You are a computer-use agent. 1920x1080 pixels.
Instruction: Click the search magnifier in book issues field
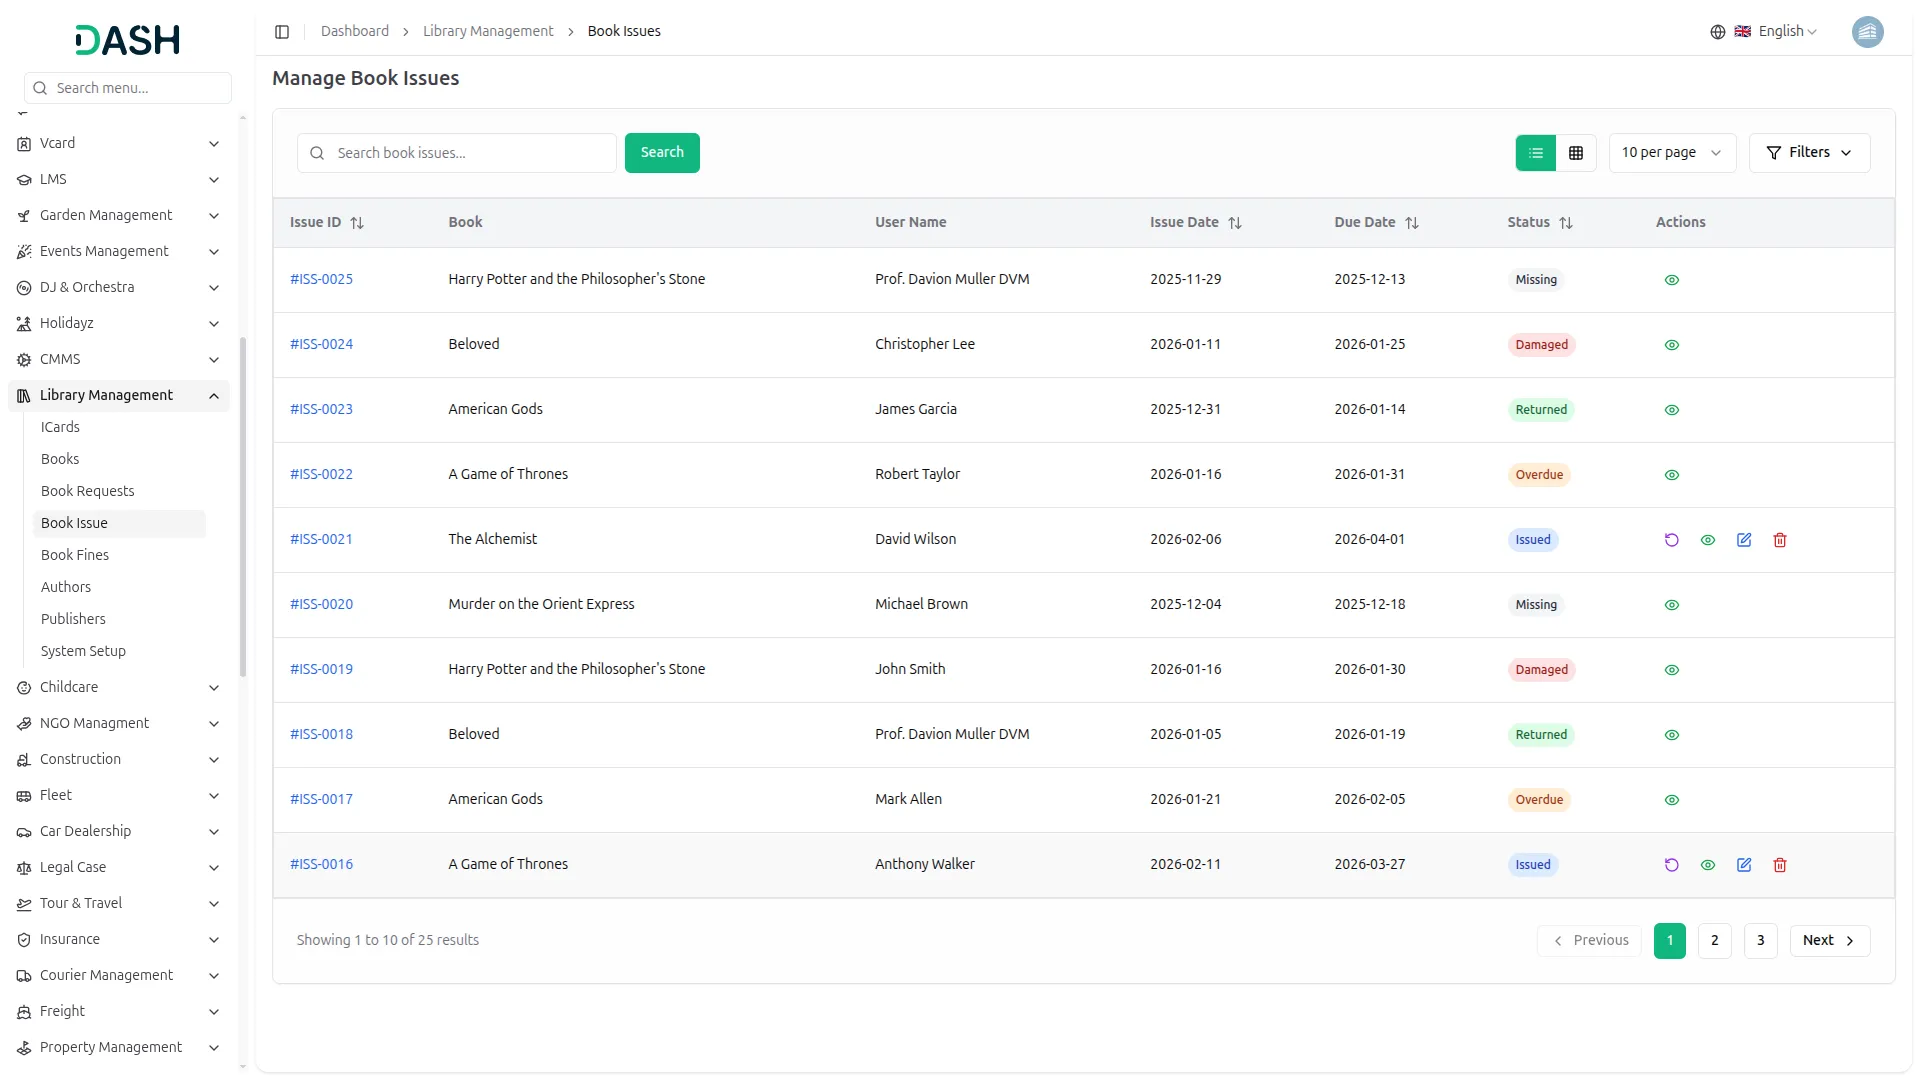click(x=316, y=152)
